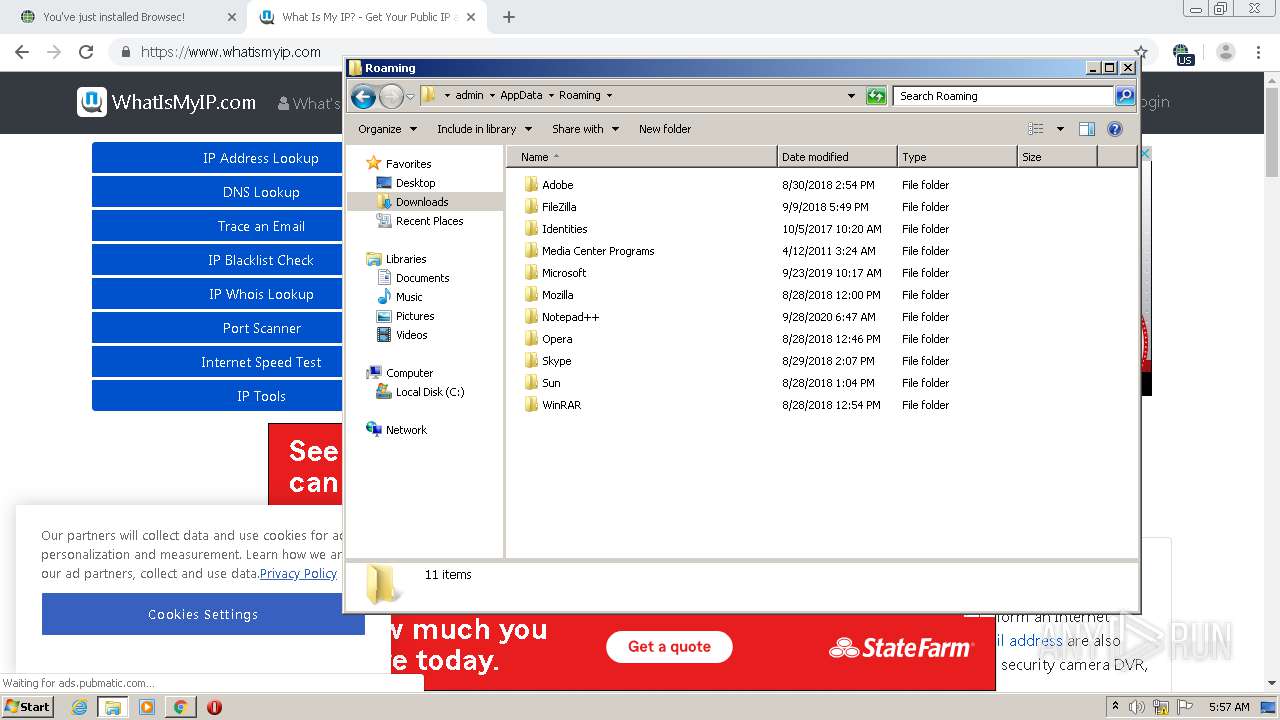Open Explorer help question mark icon
Screen dimensions: 1280x720
tap(1115, 129)
